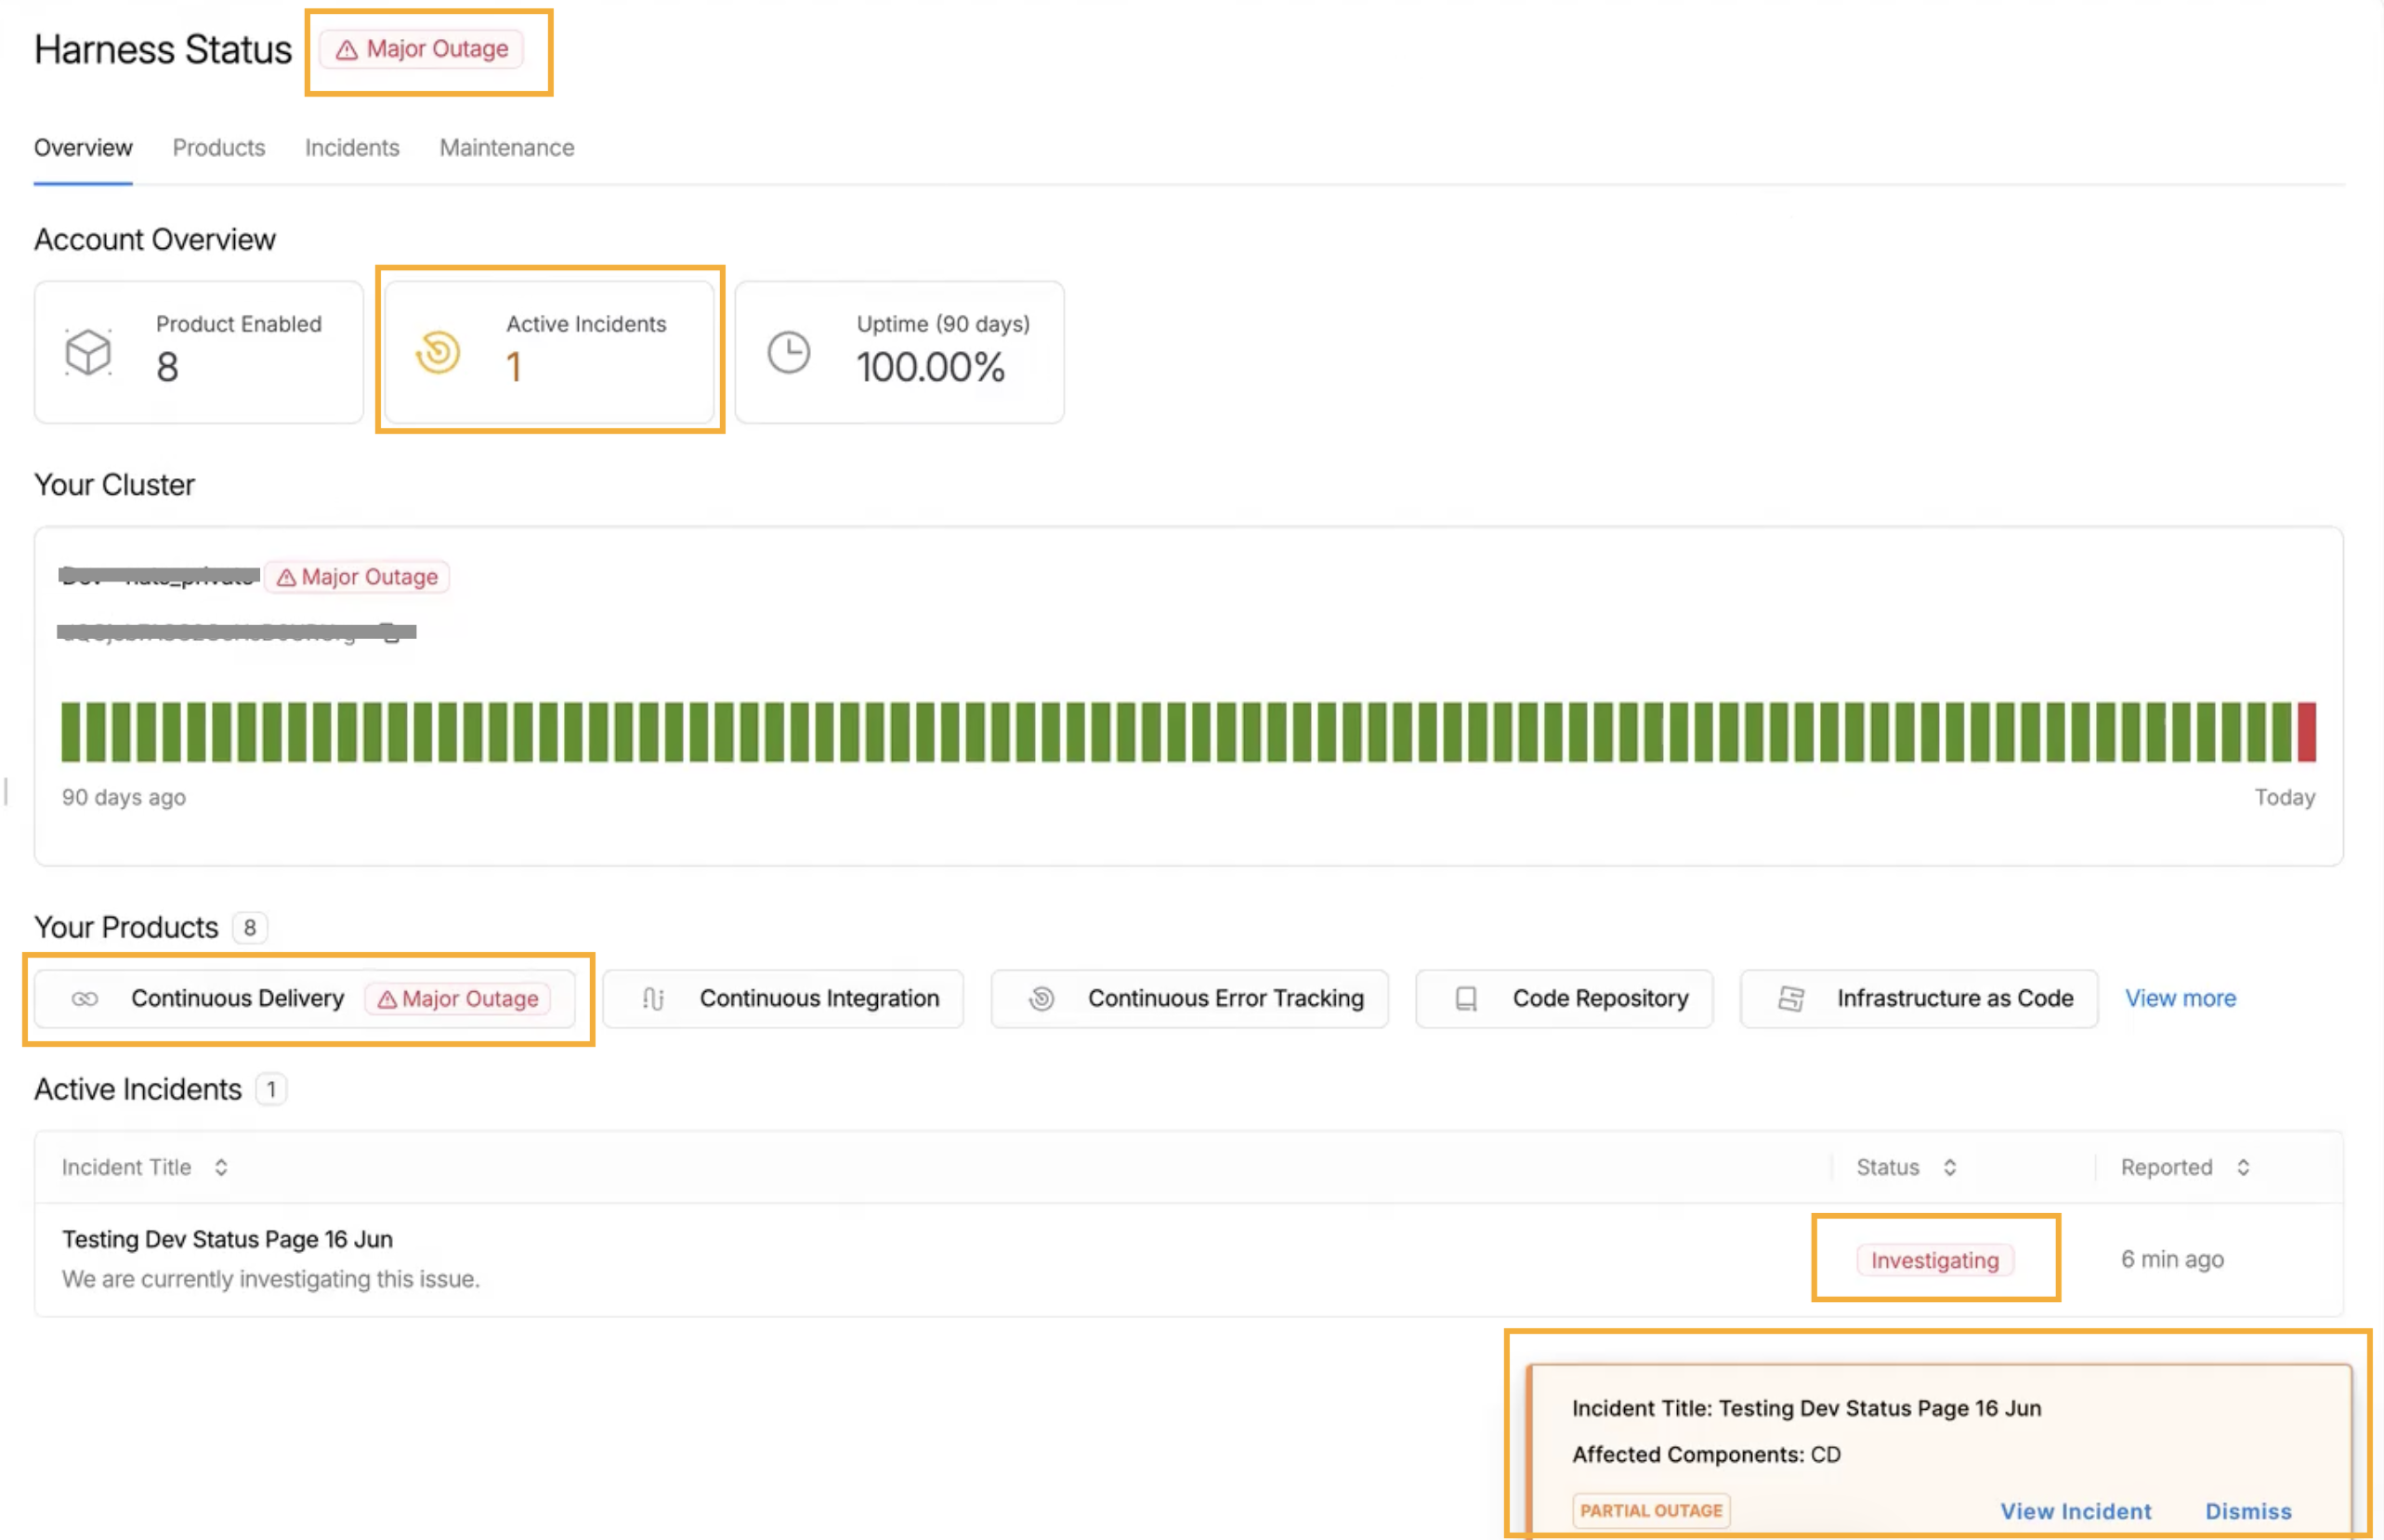Image resolution: width=2384 pixels, height=1540 pixels.
Task: Sort incidents by Status column arrows
Action: coord(1950,1167)
